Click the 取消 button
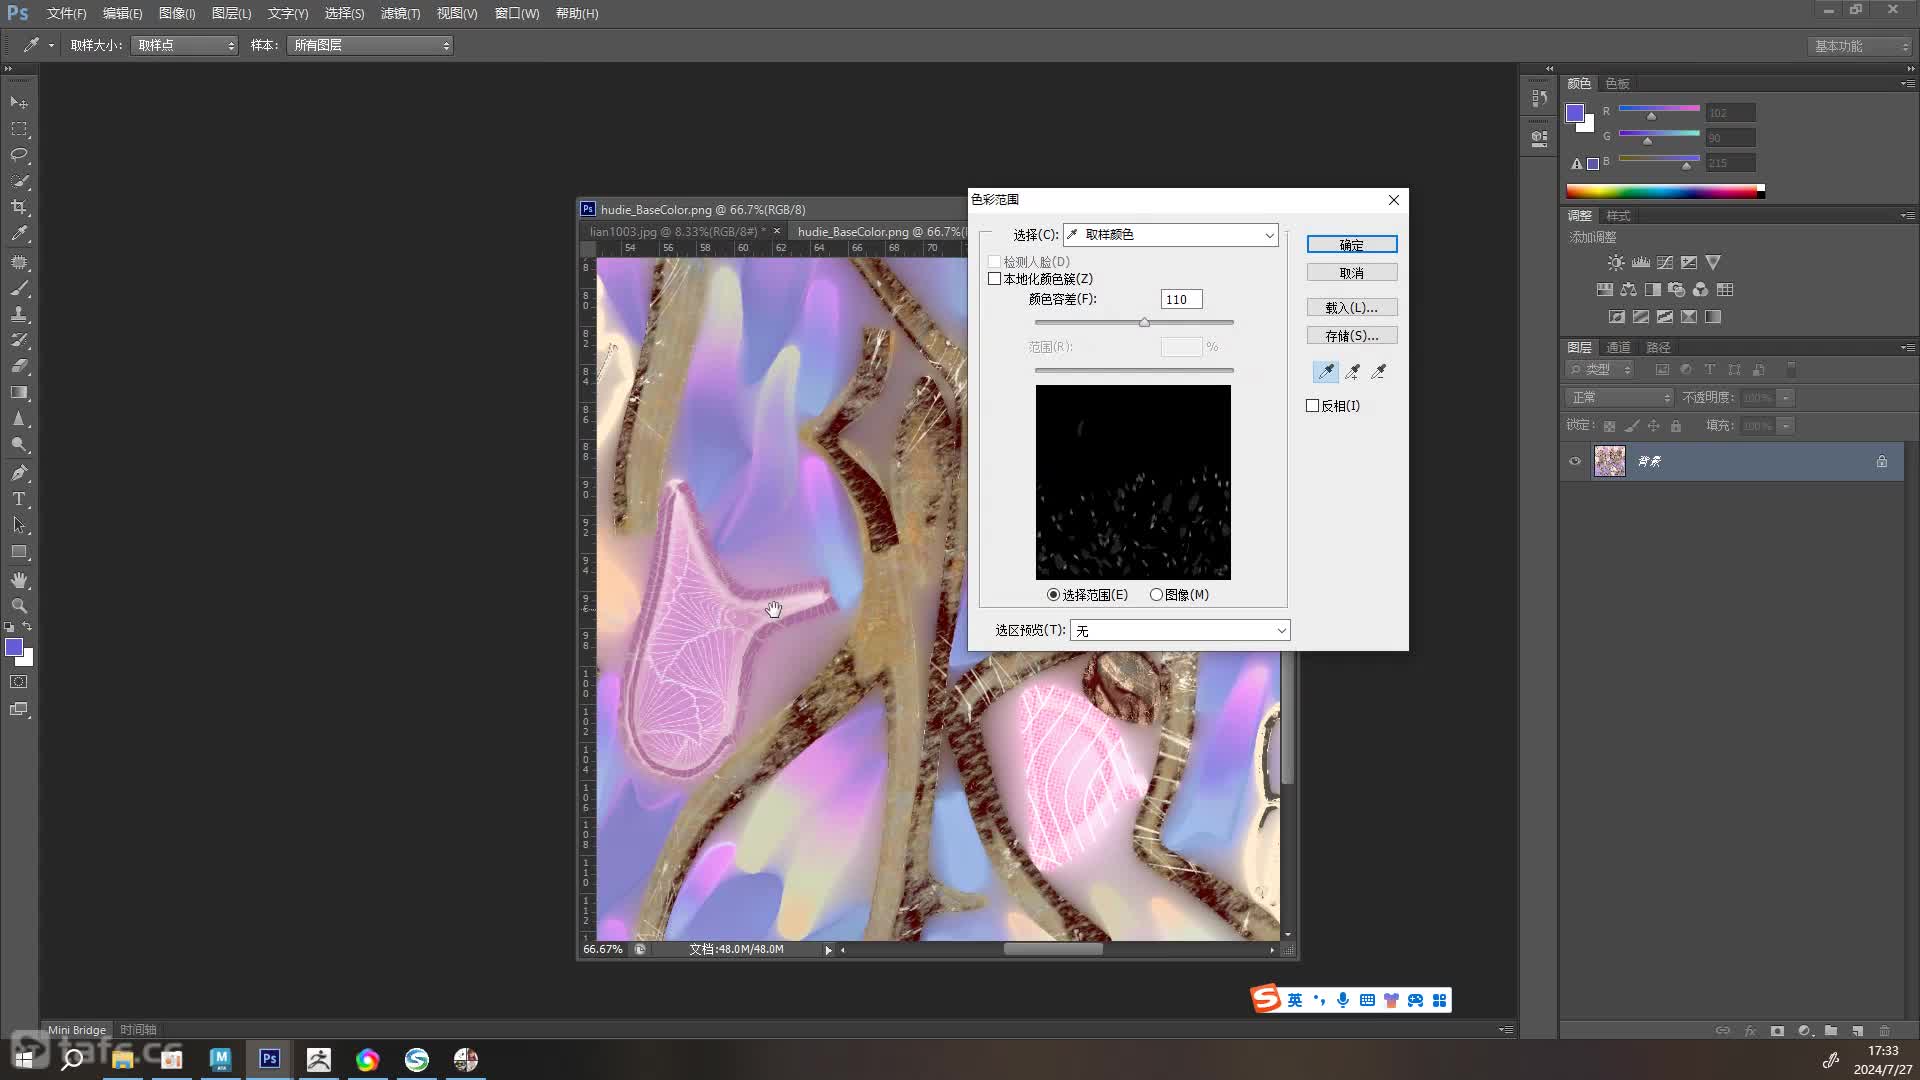 [1352, 273]
